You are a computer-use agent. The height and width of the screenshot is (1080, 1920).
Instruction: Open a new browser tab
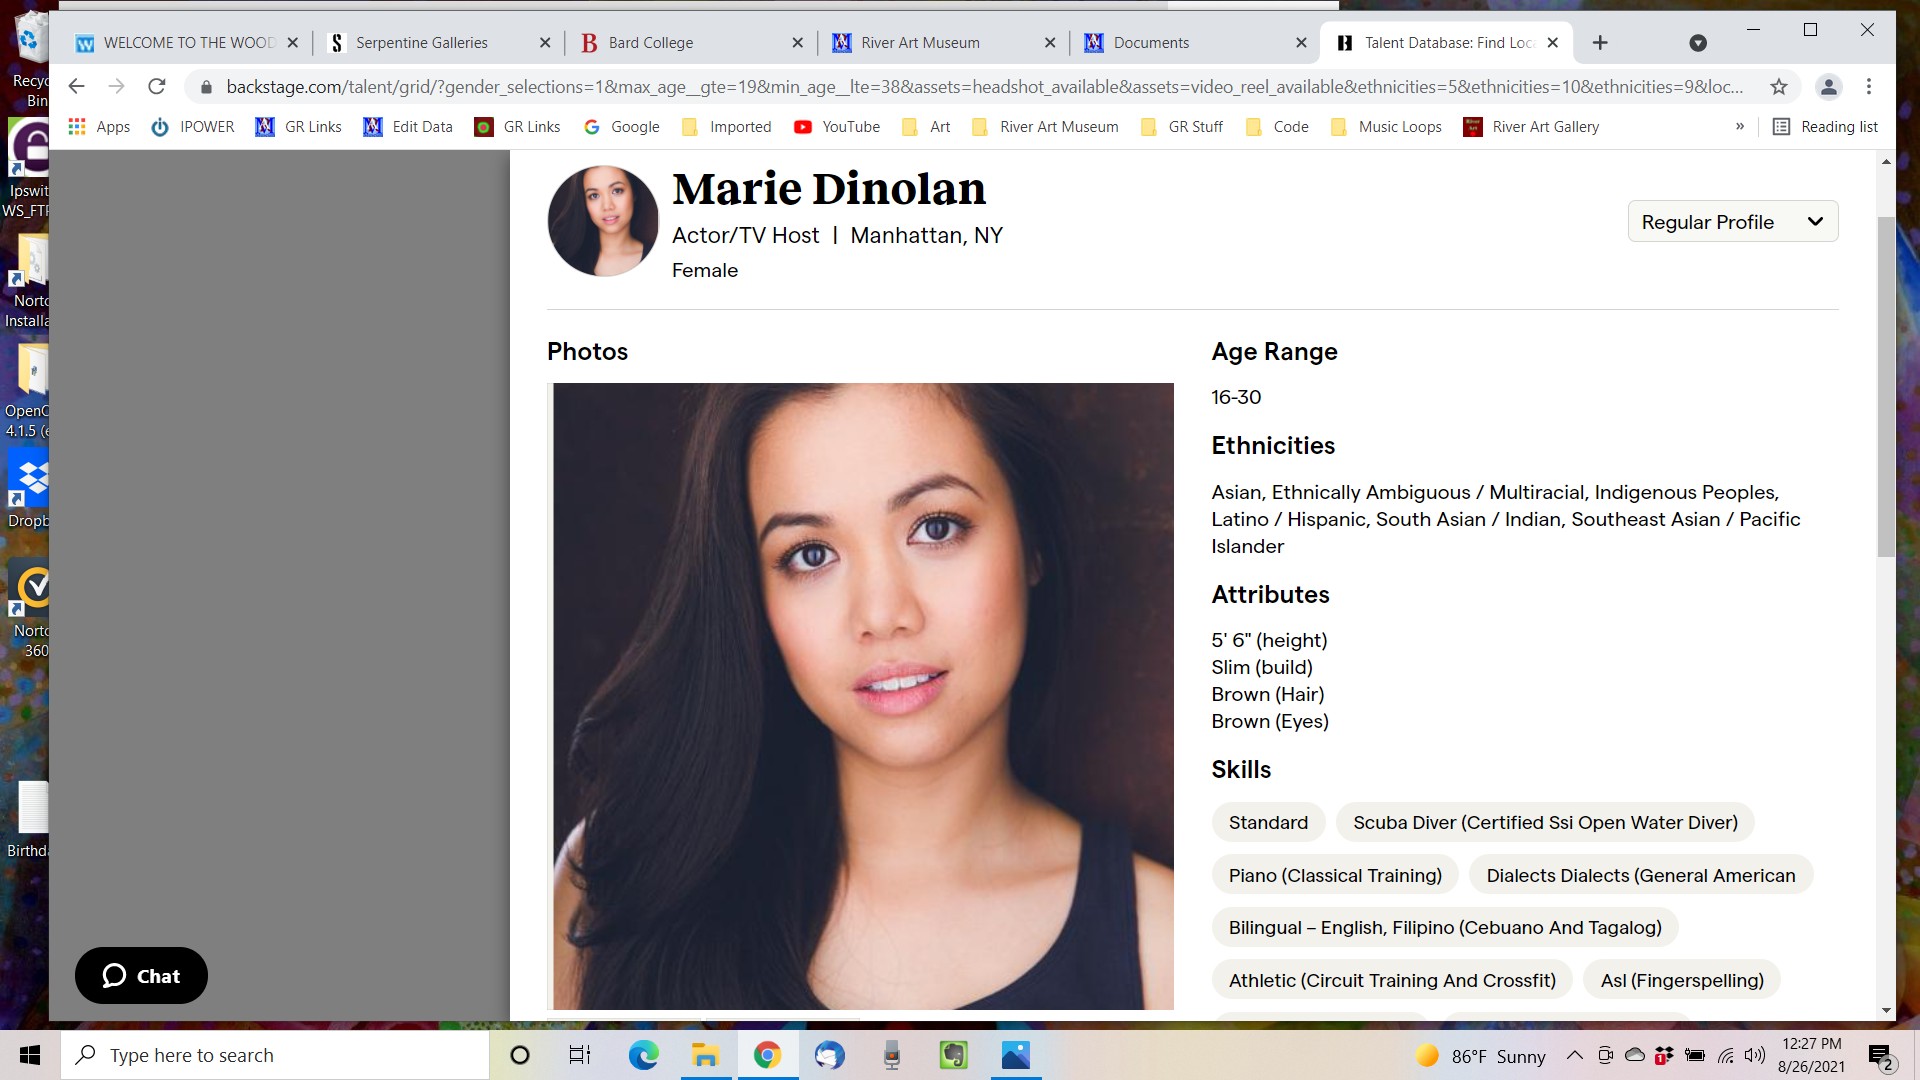coord(1600,42)
